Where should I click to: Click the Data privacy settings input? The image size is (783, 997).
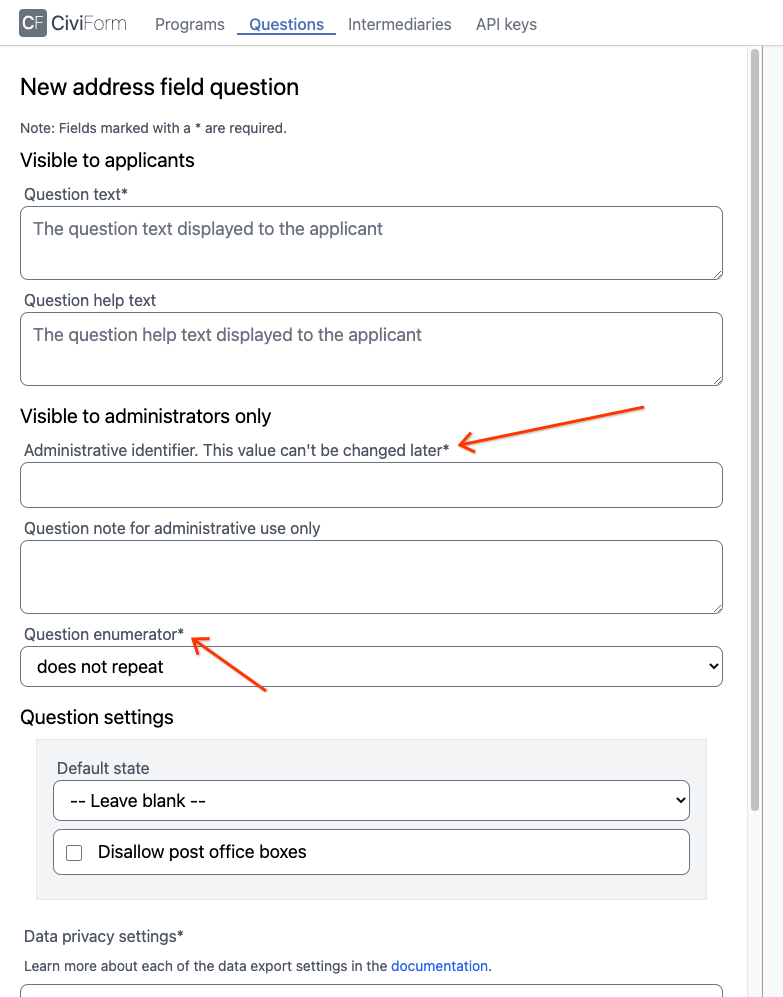coord(370,992)
